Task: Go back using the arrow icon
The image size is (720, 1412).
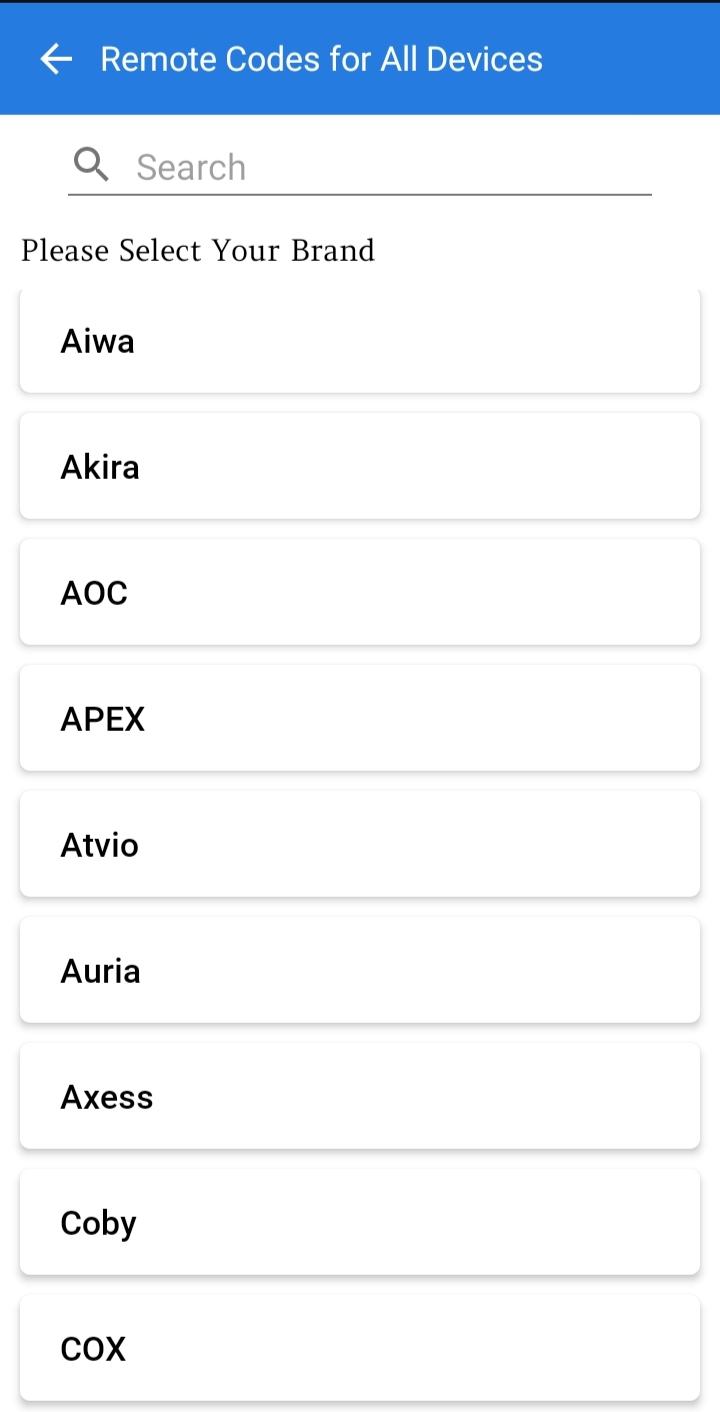Action: (56, 59)
